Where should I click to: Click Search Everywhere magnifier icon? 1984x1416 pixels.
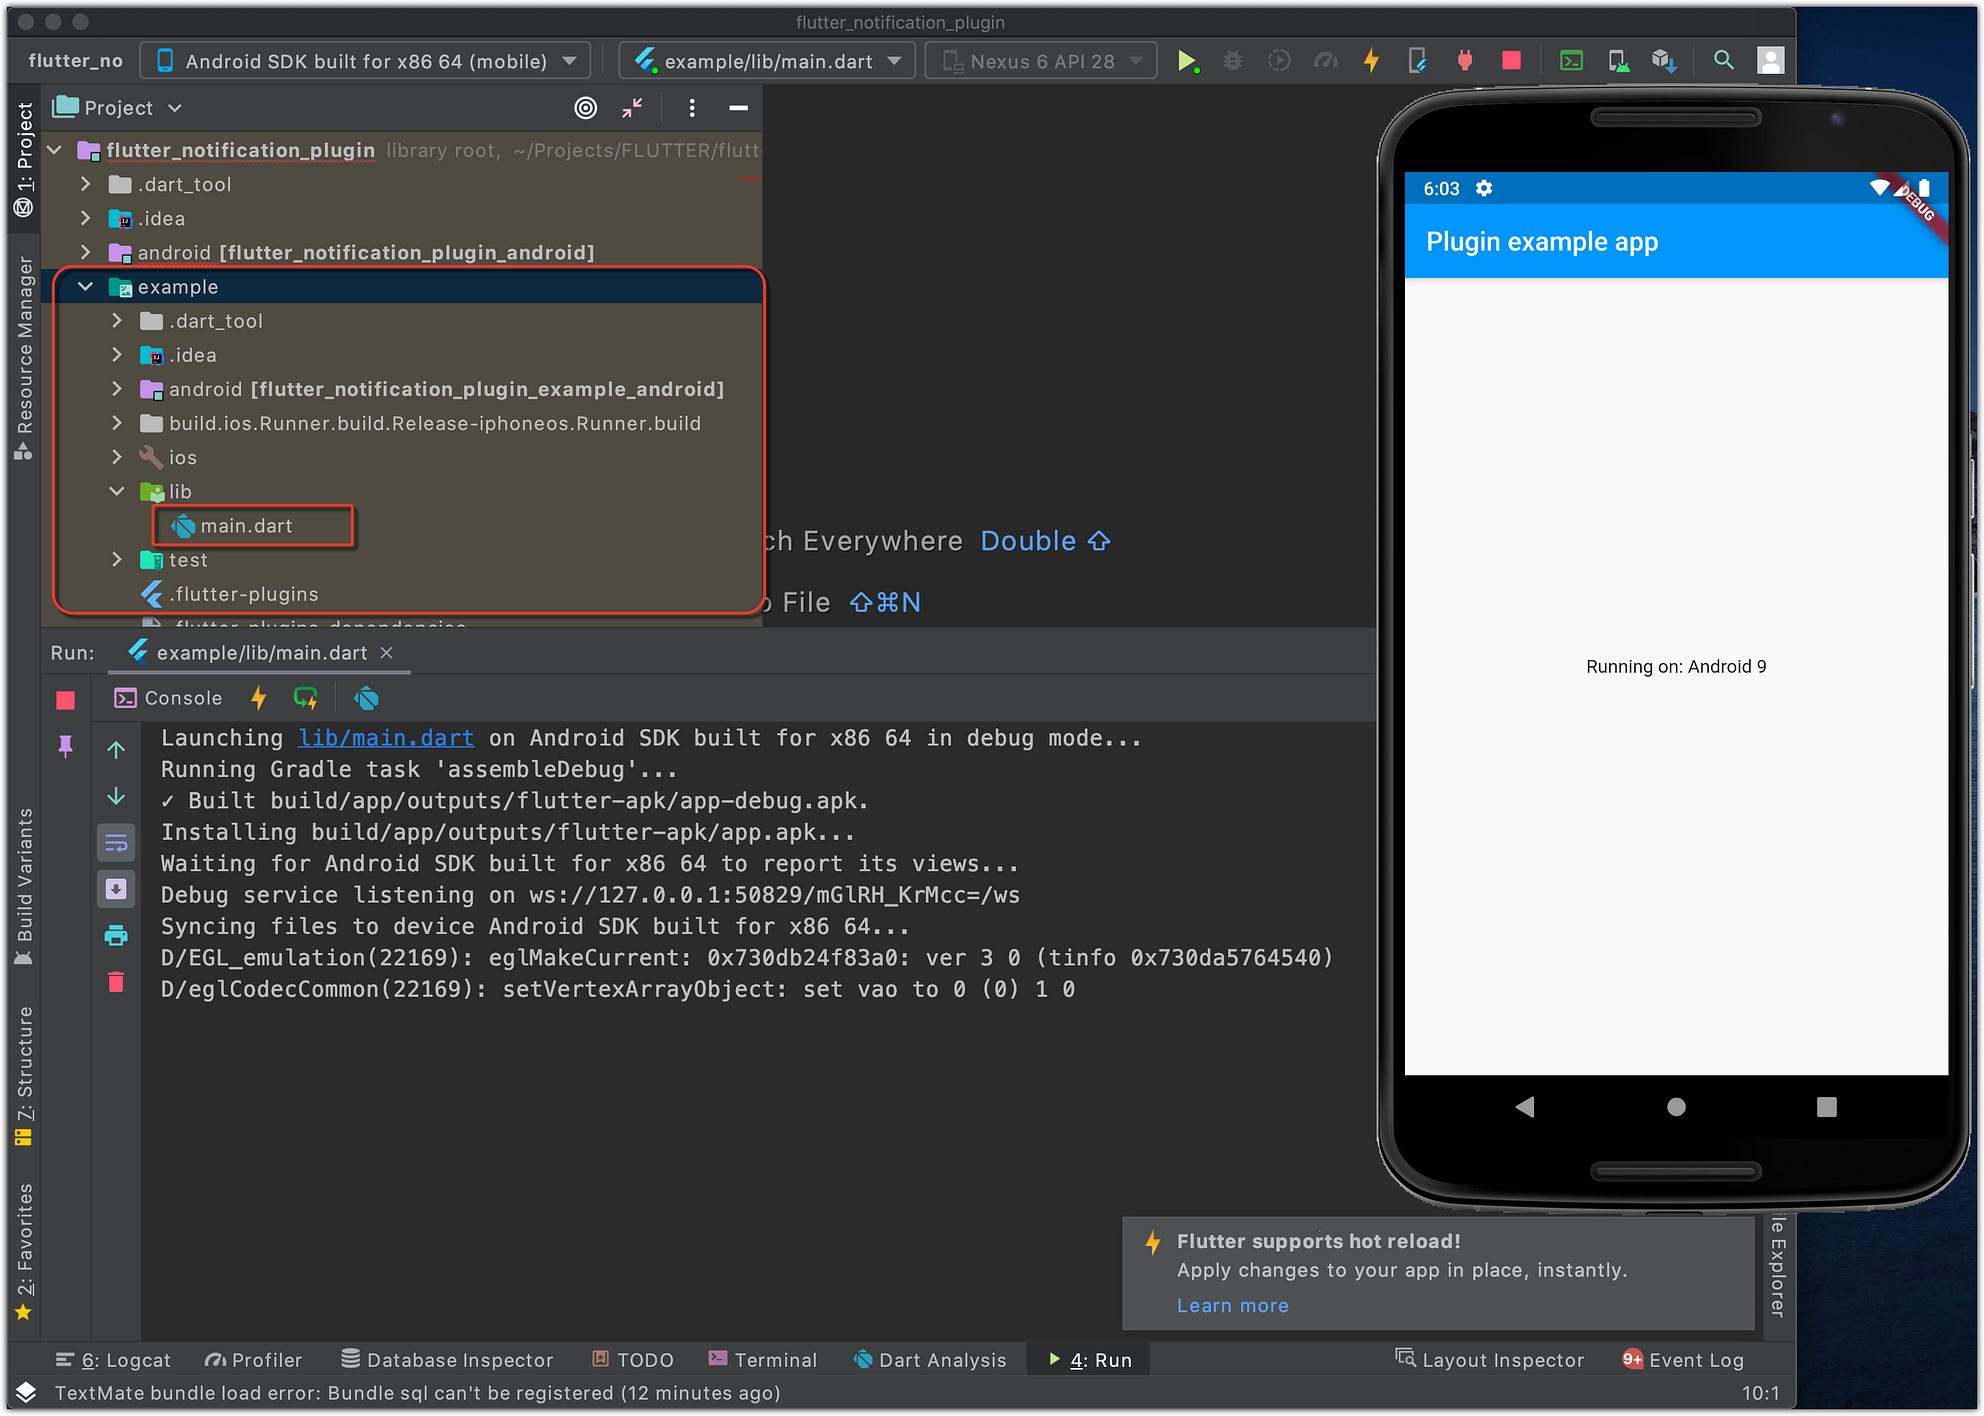tap(1723, 60)
